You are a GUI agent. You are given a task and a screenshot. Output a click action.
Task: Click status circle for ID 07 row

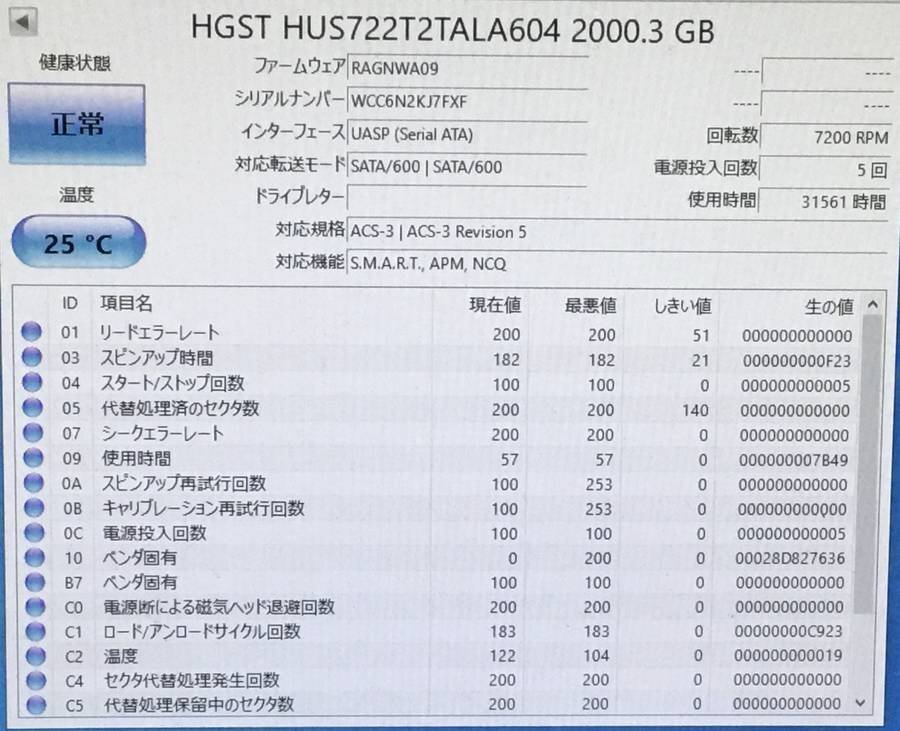pos(33,432)
